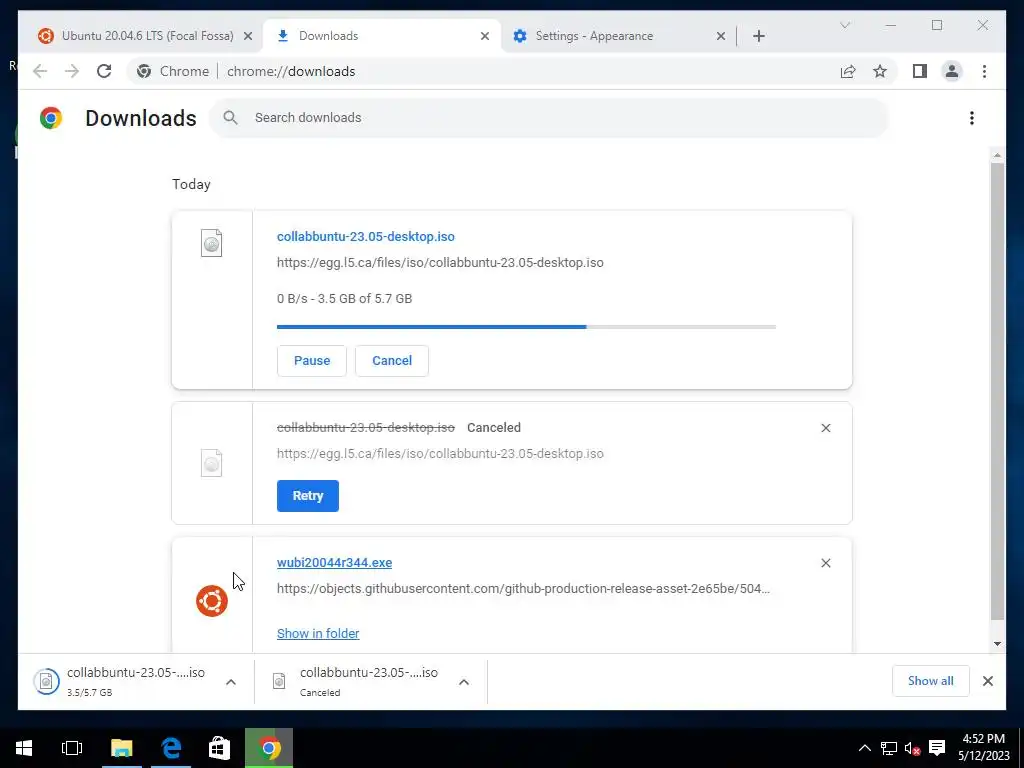This screenshot has height=768, width=1024.
Task: Open the Windows Start menu
Action: tap(24, 748)
